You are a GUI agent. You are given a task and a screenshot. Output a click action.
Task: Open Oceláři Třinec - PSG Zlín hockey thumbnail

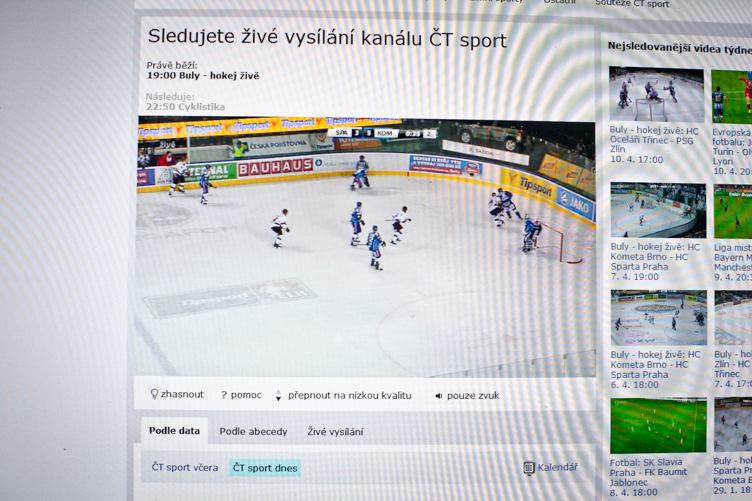(x=656, y=94)
